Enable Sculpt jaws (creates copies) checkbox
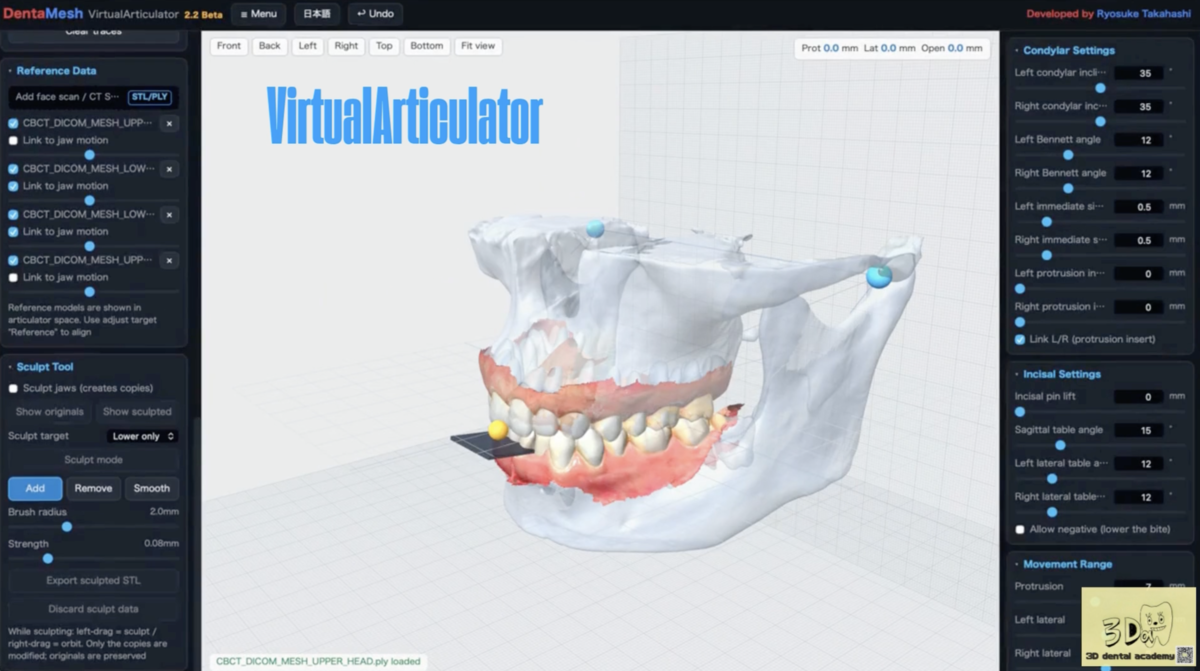Image resolution: width=1200 pixels, height=671 pixels. 13,388
